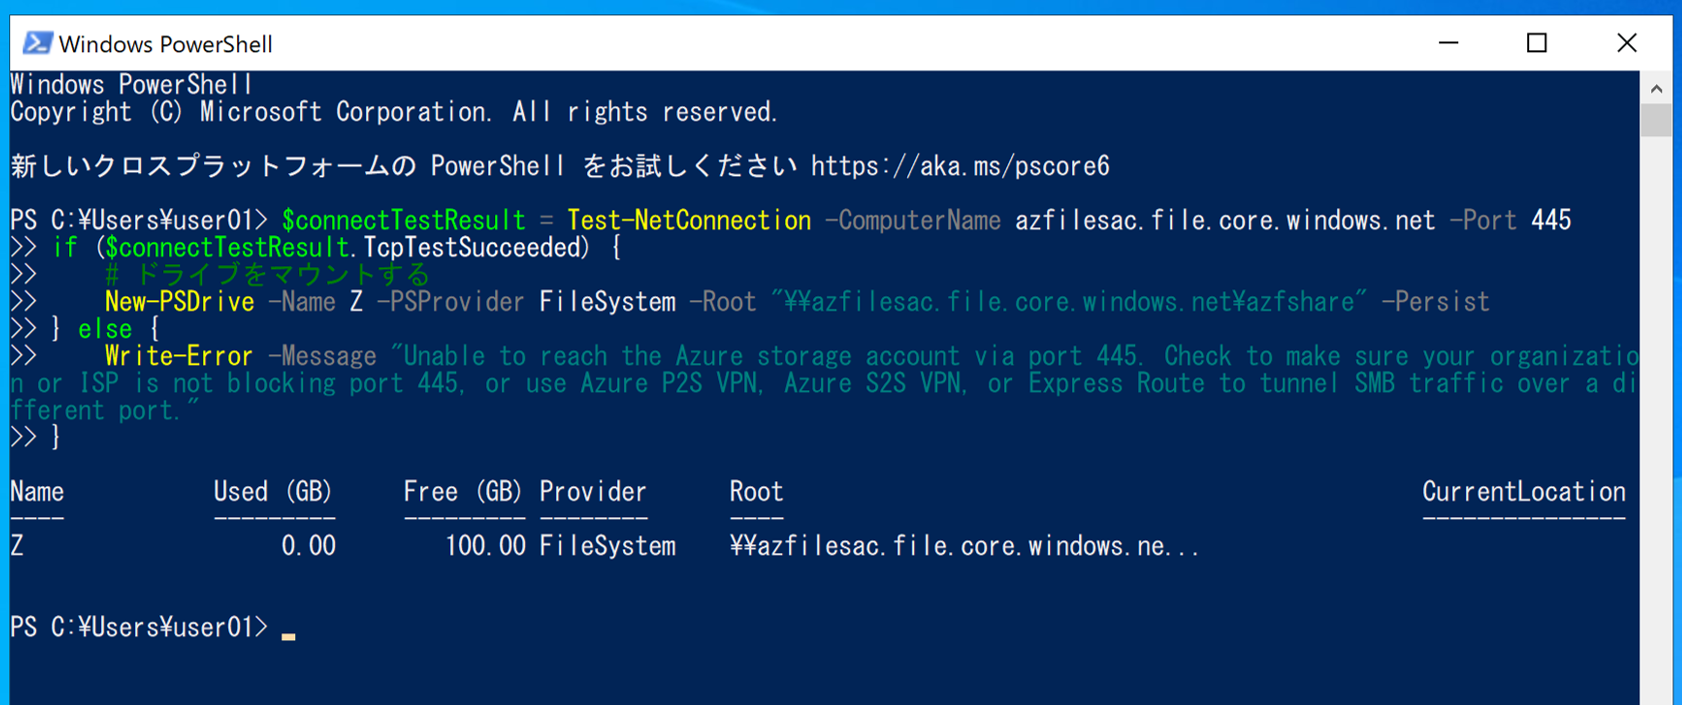Click the azfilesac.file.core.windows.net computer name argument
This screenshot has height=705, width=1682.
1225,220
